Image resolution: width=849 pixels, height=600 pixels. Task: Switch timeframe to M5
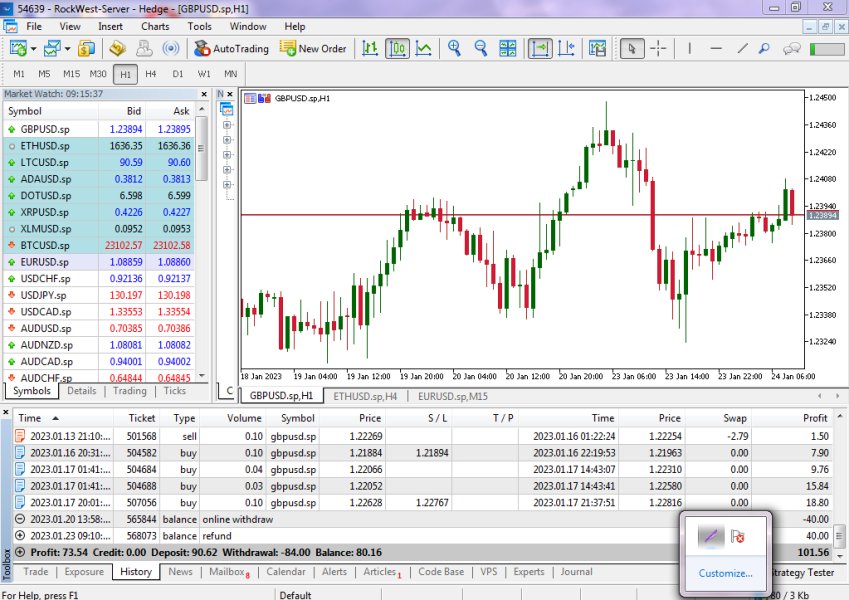coord(44,74)
